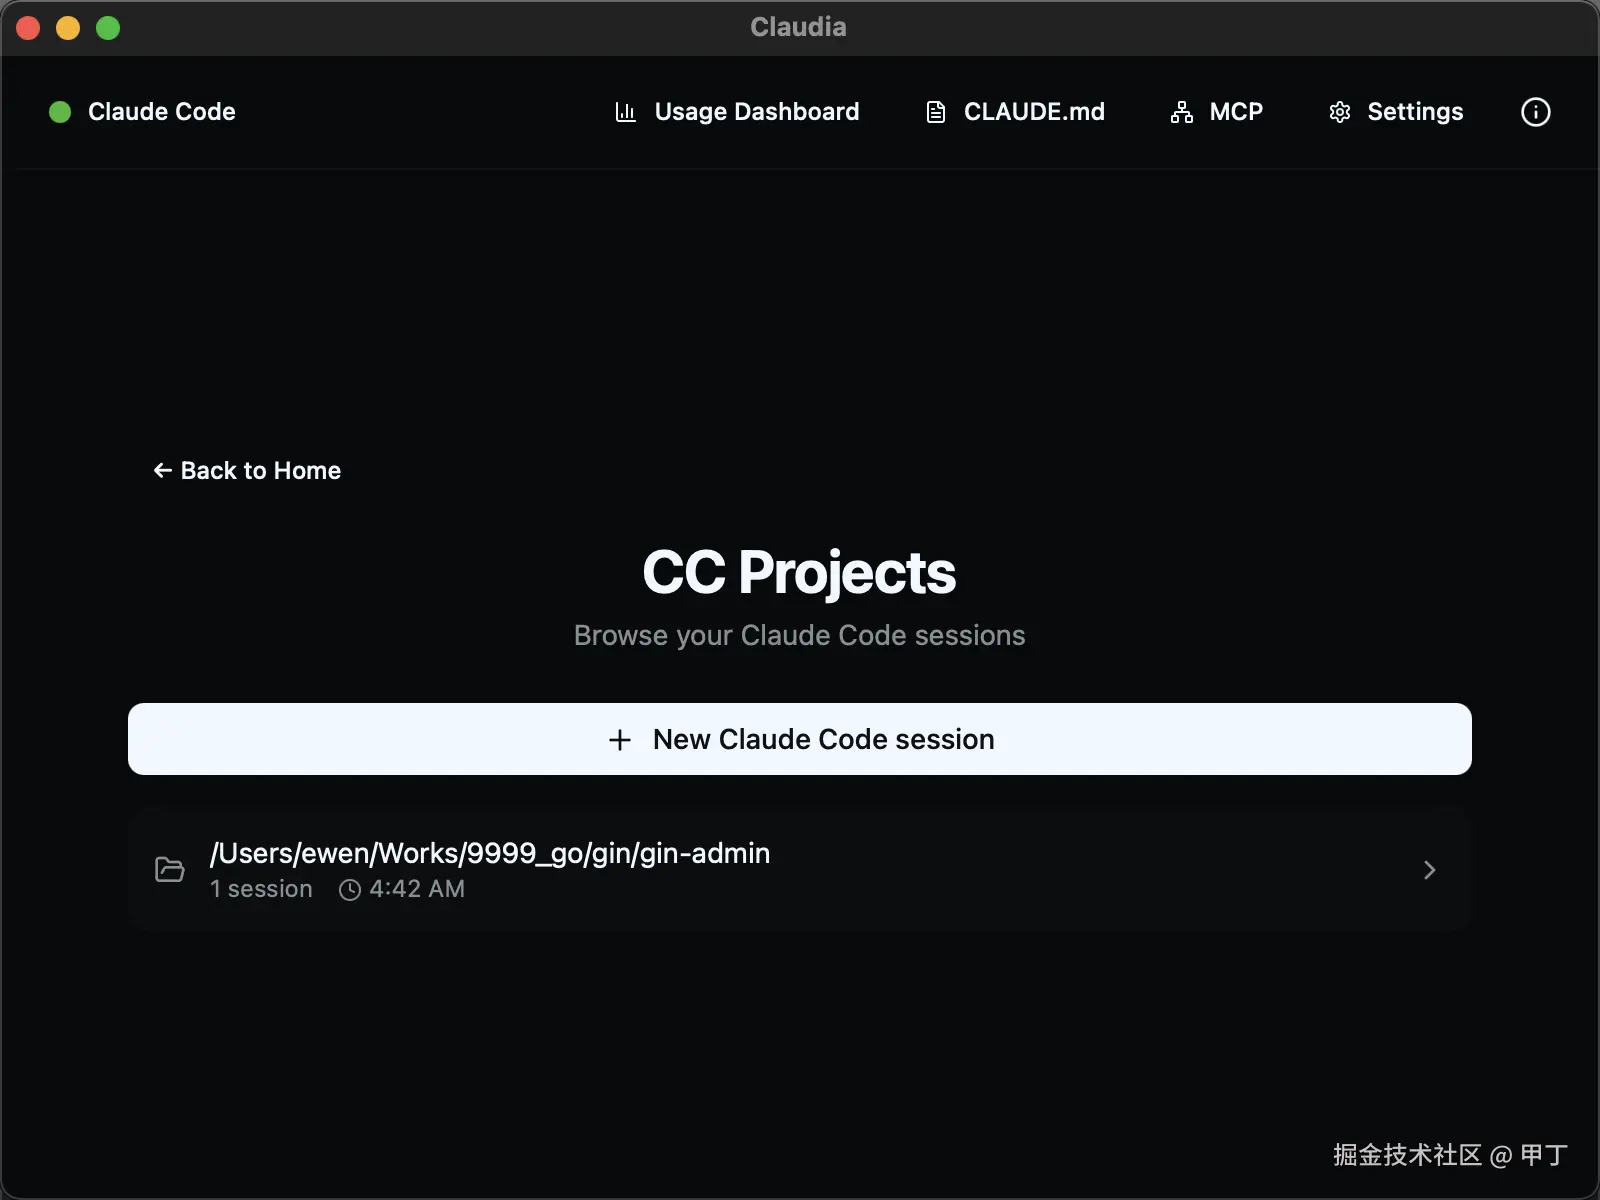Minimize the Claudia window
The width and height of the screenshot is (1600, 1200).
point(68,28)
